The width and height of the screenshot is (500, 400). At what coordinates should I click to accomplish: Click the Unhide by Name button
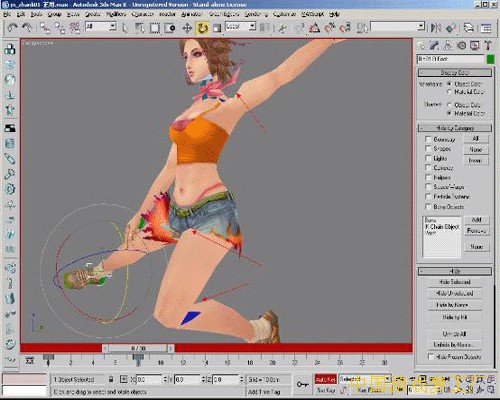pos(455,345)
